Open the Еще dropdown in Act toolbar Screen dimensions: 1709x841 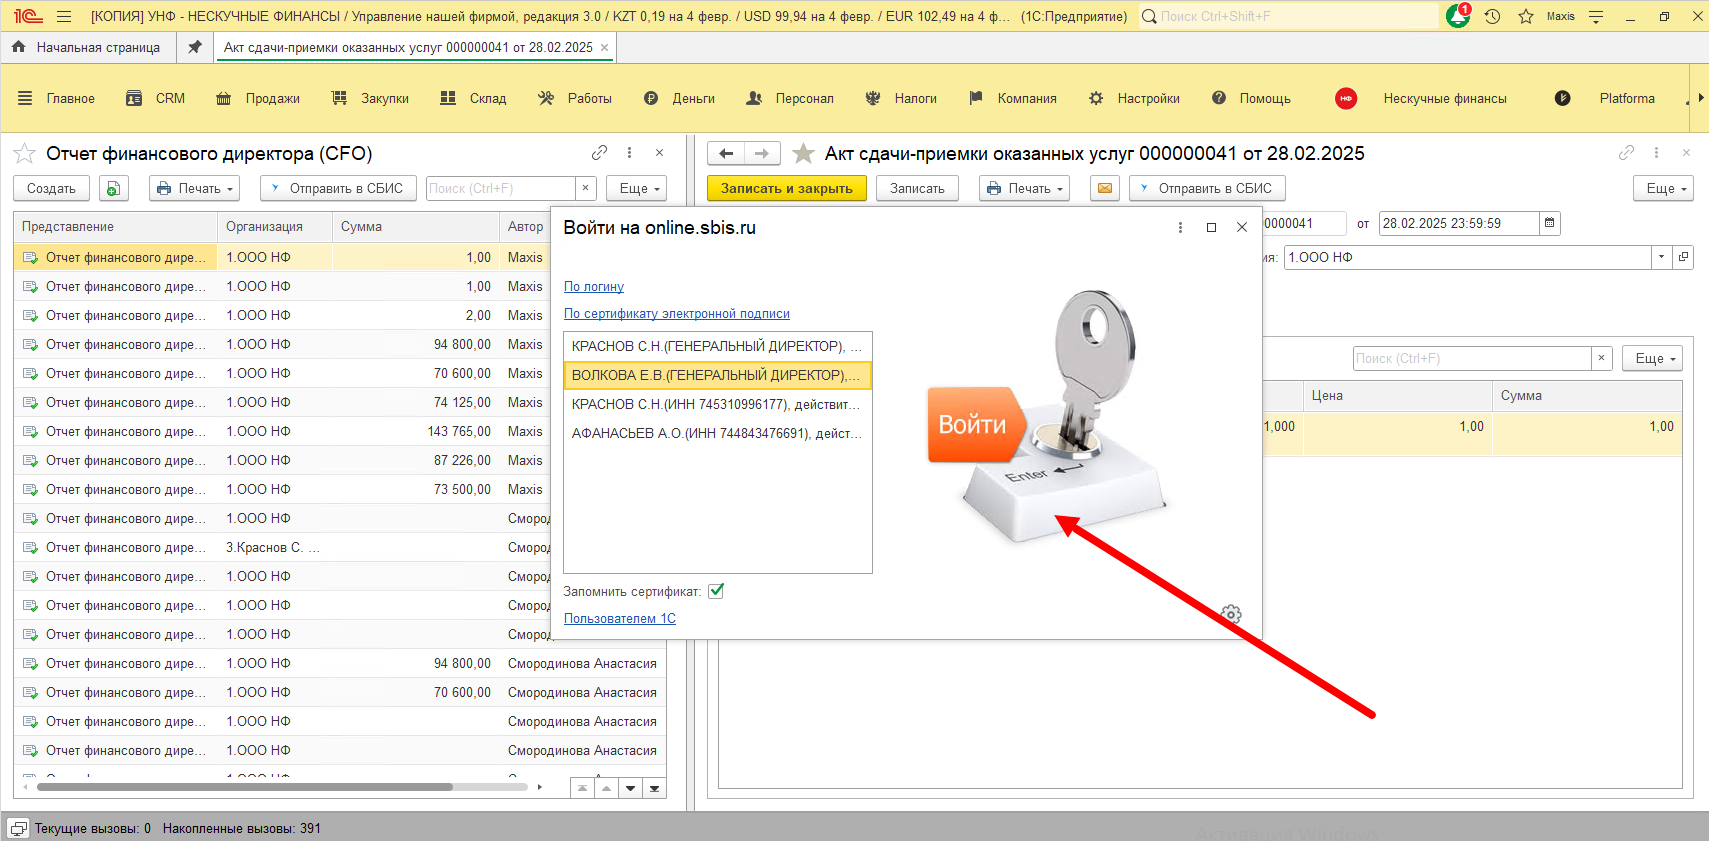tap(1663, 188)
